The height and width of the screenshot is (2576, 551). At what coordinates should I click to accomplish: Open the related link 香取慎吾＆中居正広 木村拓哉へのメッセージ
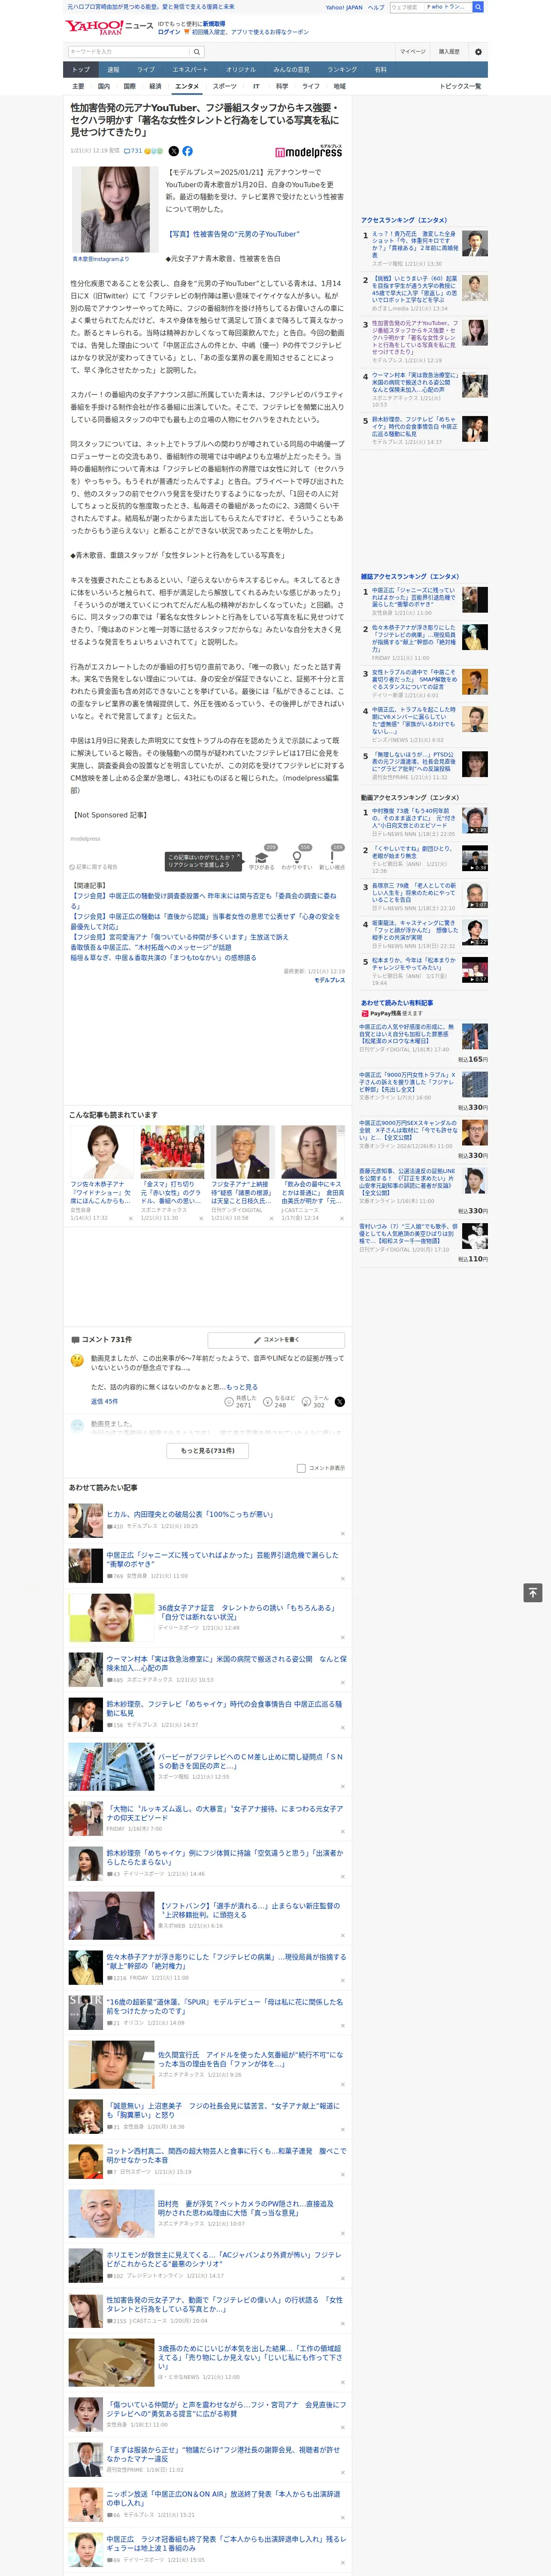(150, 947)
